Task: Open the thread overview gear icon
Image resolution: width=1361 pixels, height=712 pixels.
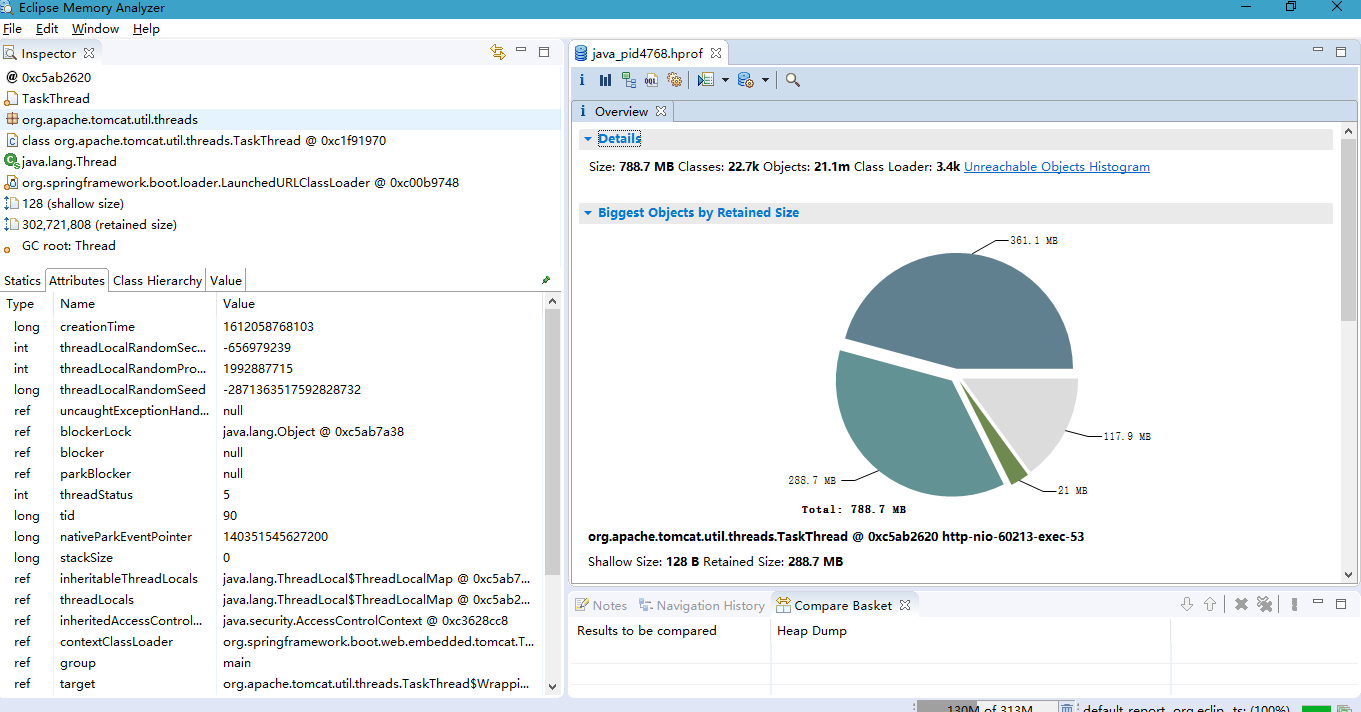Action: (674, 80)
